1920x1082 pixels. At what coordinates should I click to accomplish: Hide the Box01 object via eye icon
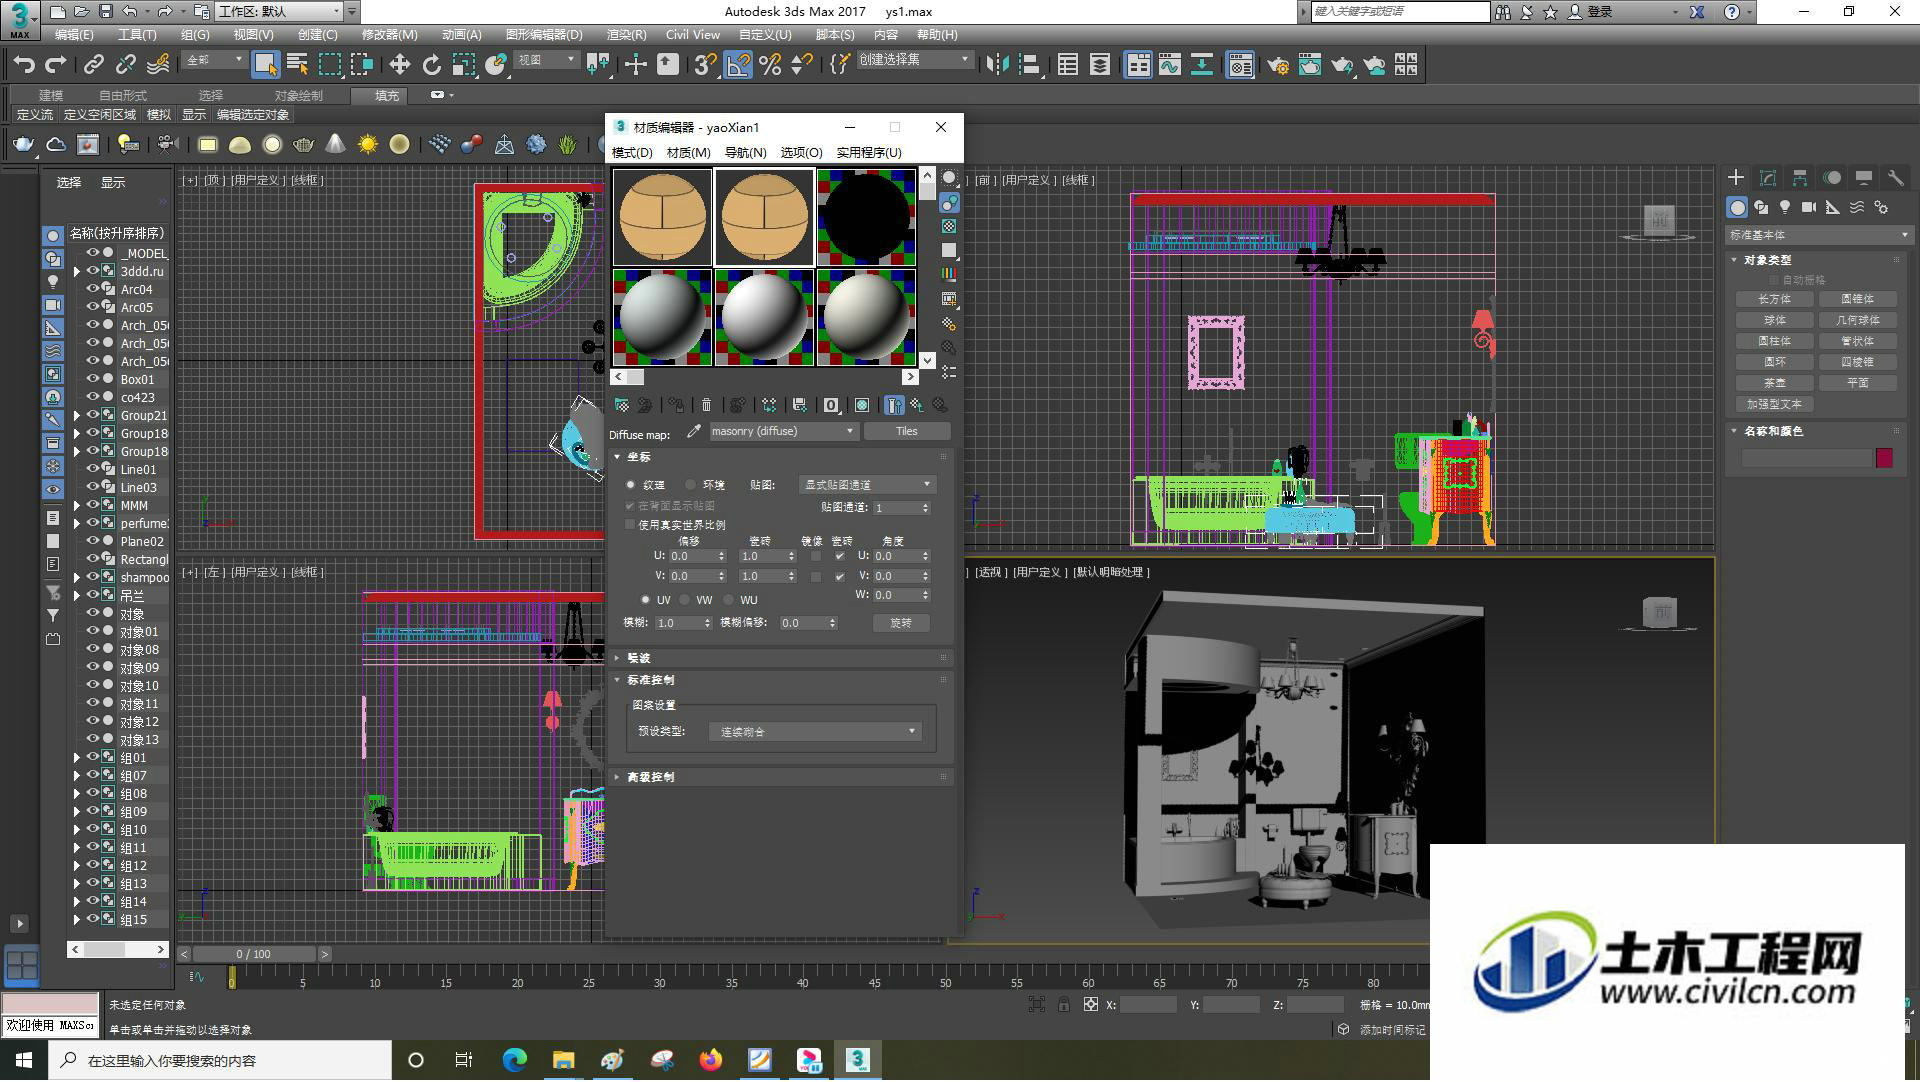click(x=92, y=379)
